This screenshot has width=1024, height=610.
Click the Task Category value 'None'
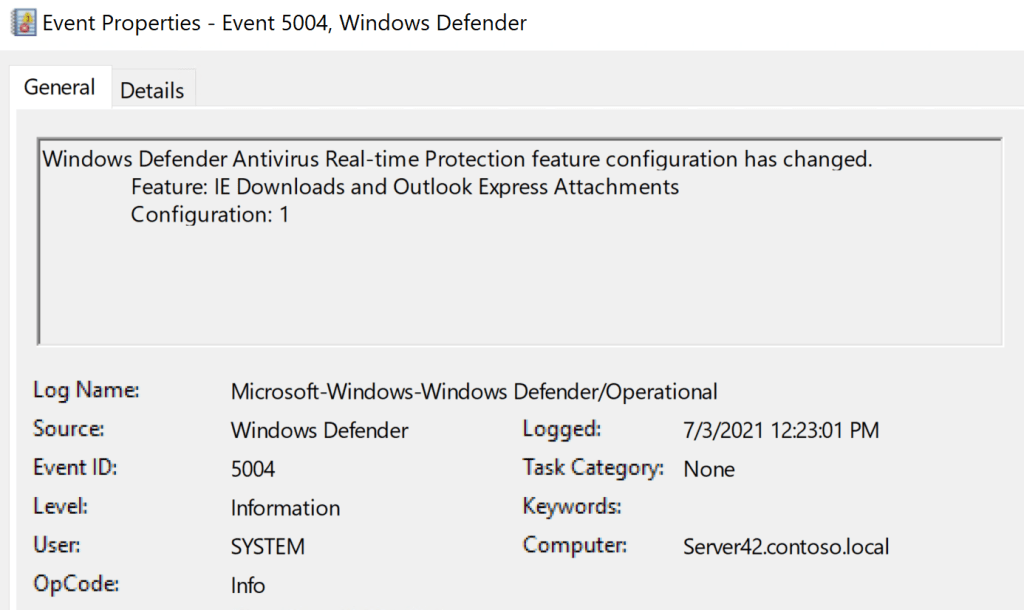click(x=709, y=469)
